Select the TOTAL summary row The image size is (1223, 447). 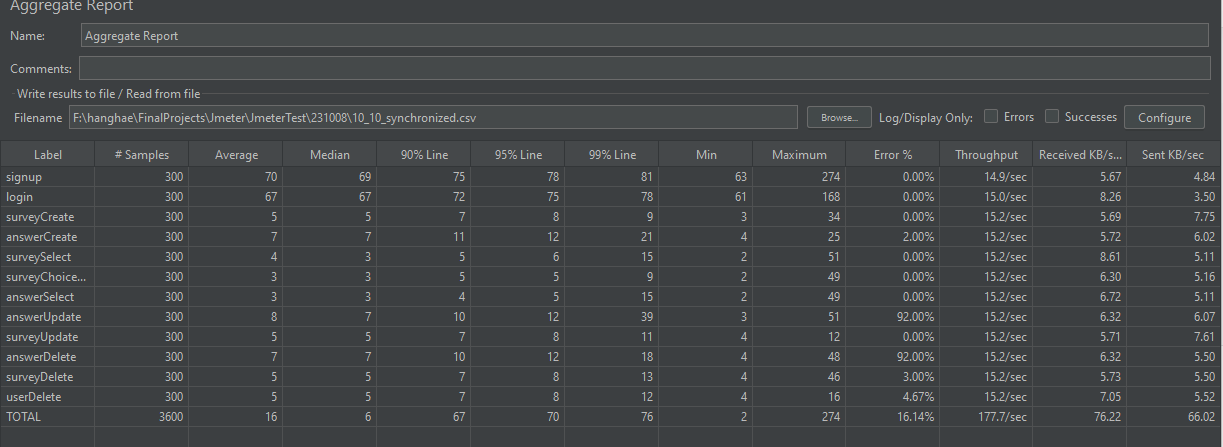pyautogui.click(x=611, y=417)
